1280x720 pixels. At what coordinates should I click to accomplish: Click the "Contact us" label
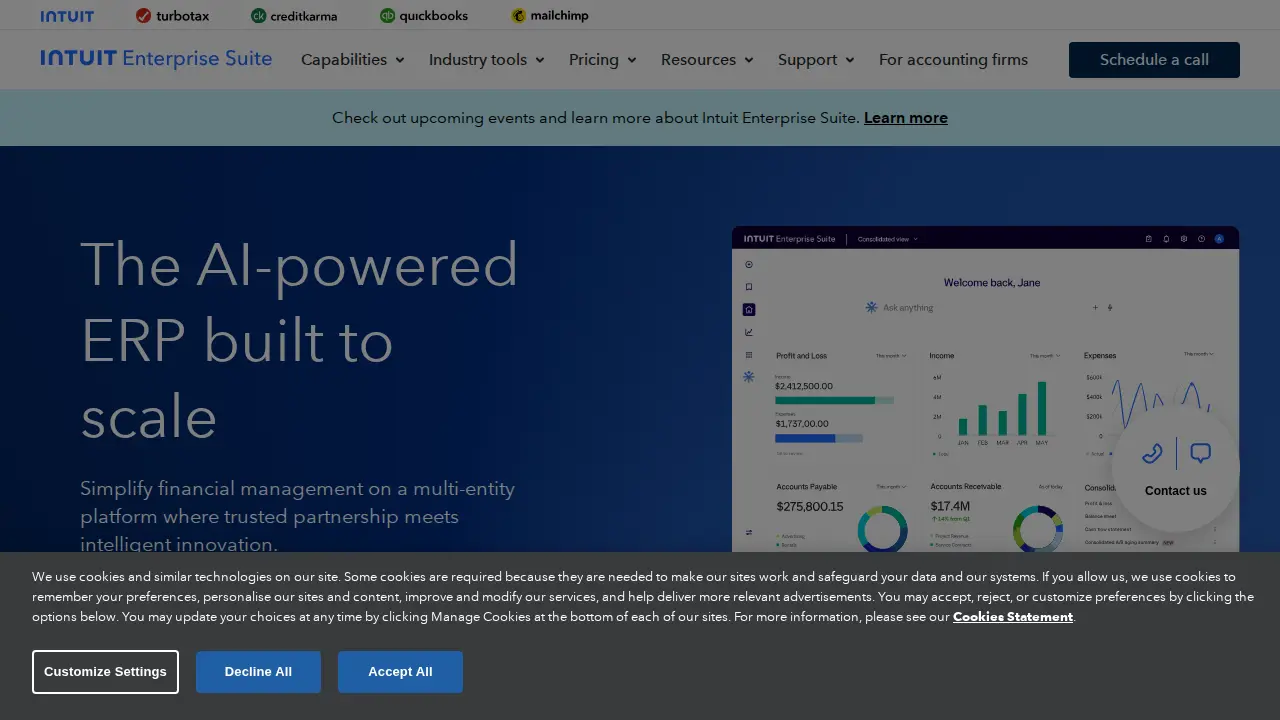pos(1176,491)
